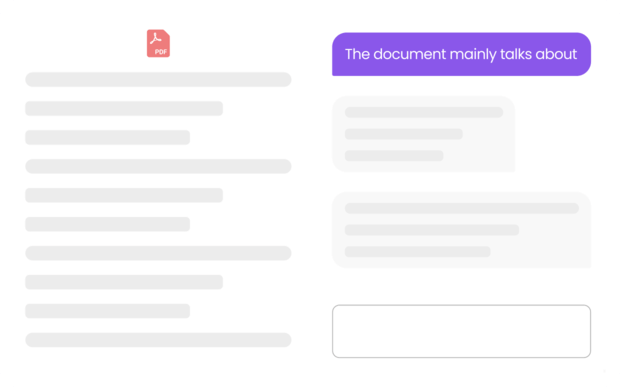This screenshot has height=387, width=620.
Task: Select the purple 'The document mainly talks about' bubble
Action: pyautogui.click(x=461, y=54)
